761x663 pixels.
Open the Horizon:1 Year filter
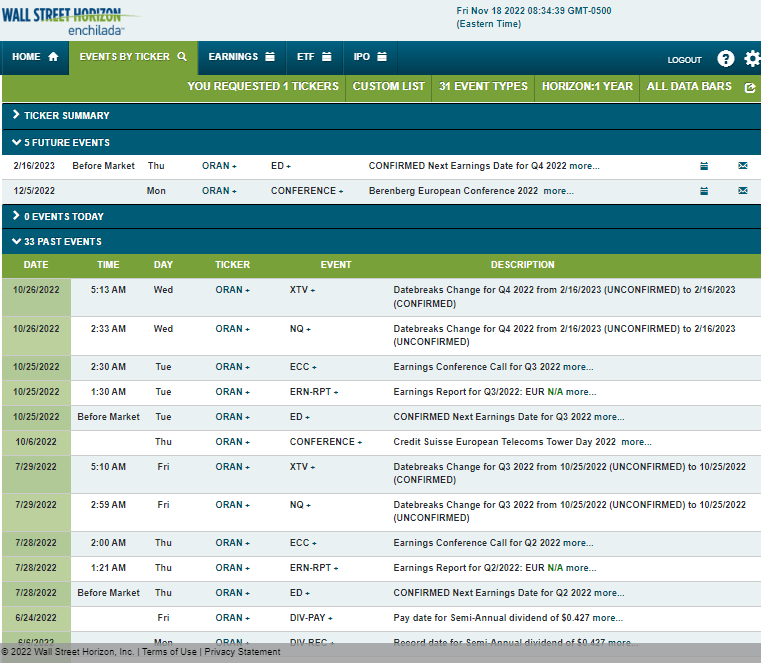pos(587,87)
